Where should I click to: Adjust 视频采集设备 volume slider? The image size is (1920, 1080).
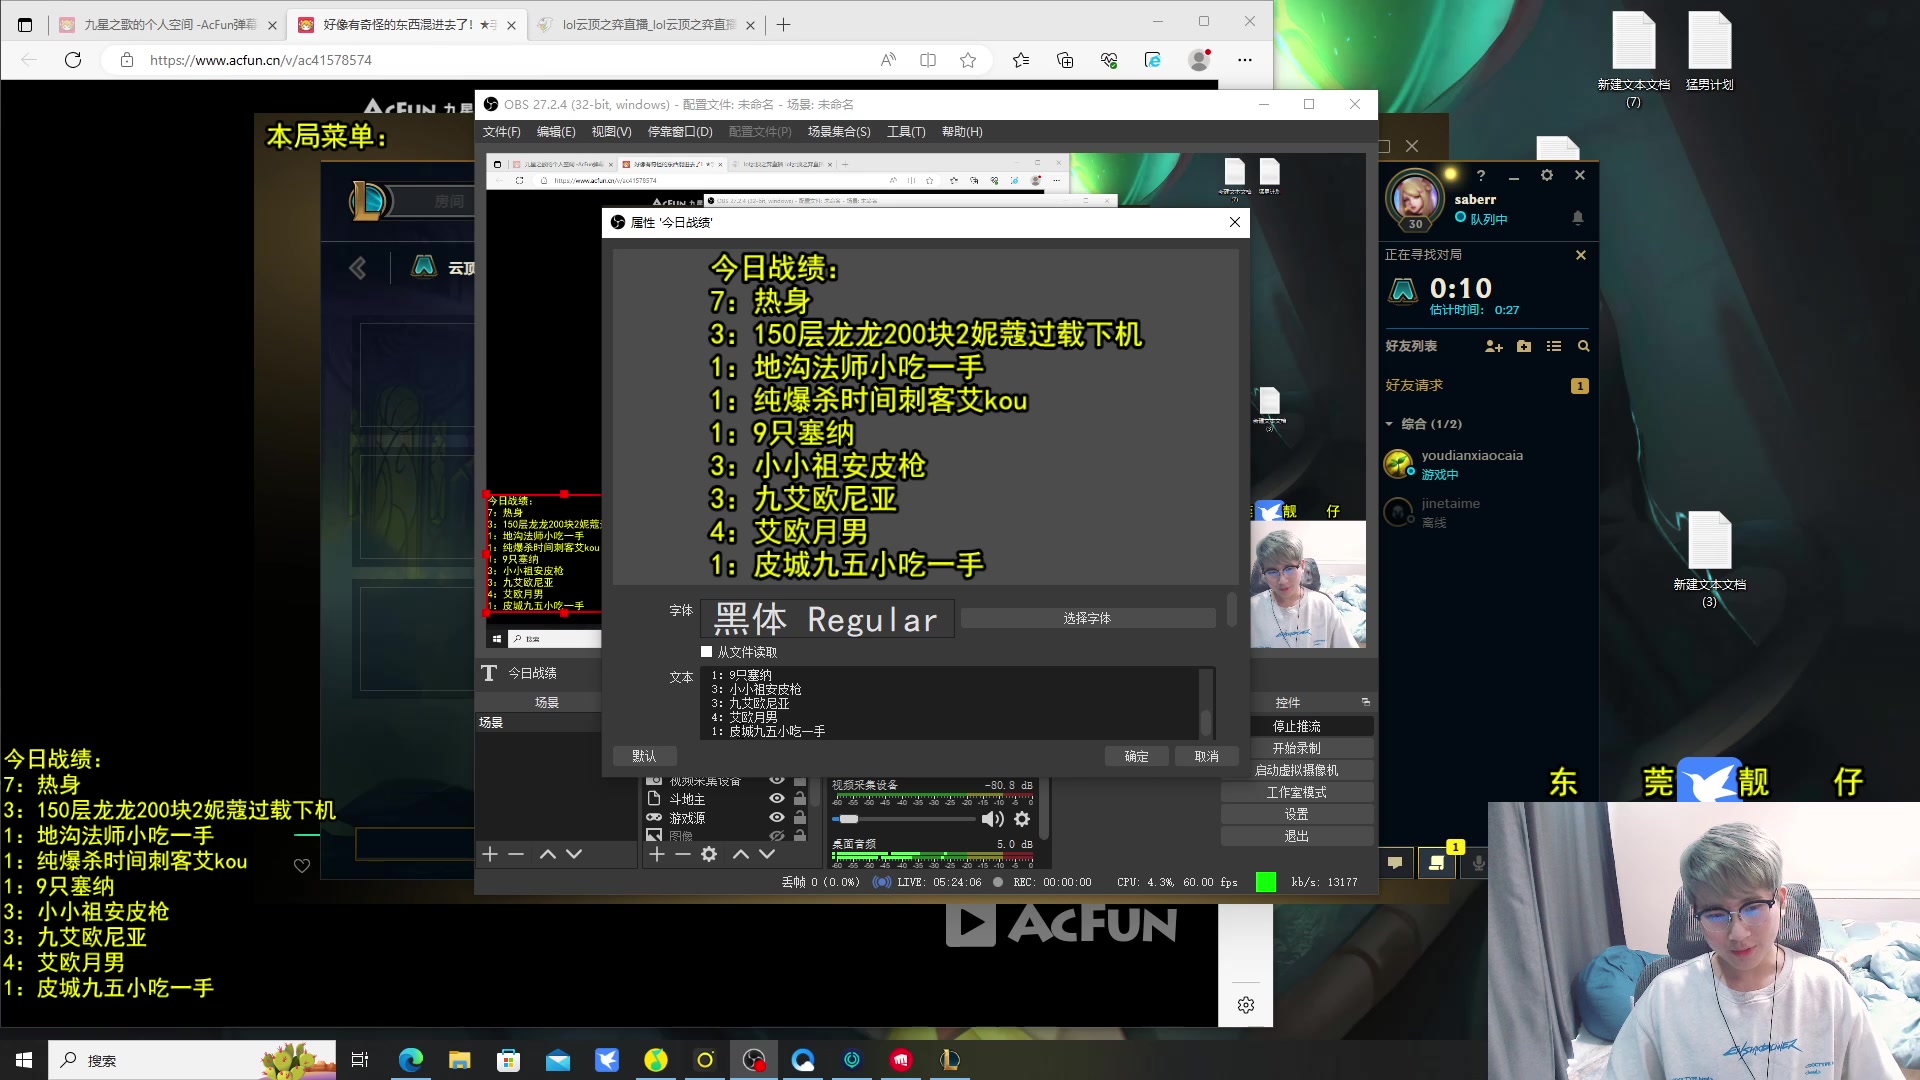[x=849, y=819]
